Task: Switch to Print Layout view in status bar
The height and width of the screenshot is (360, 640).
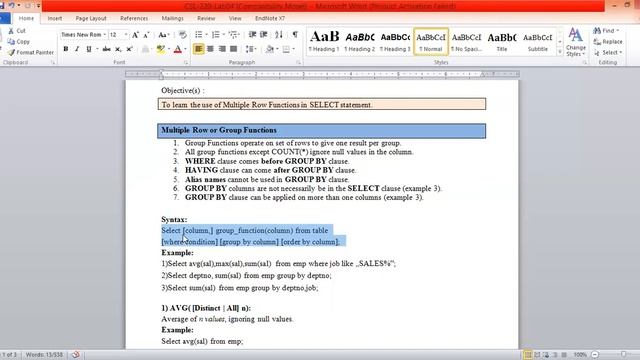Action: (x=528, y=355)
